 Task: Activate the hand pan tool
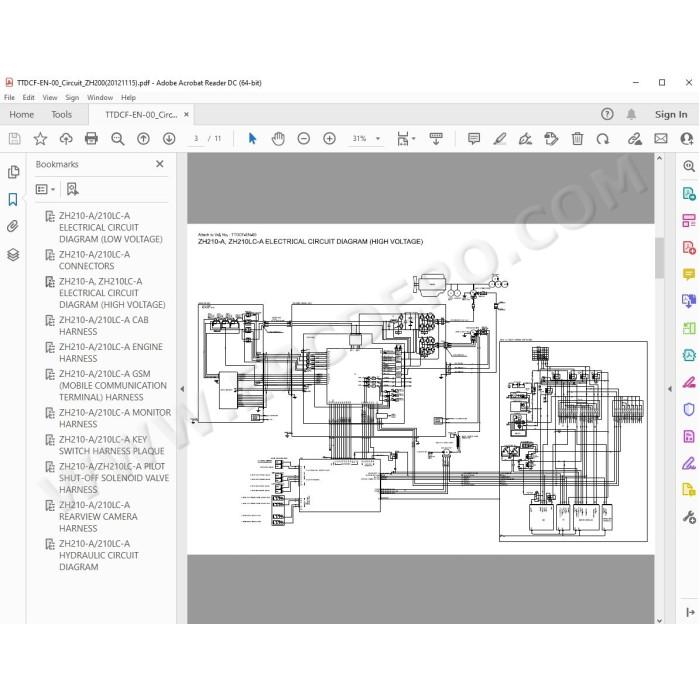click(x=278, y=139)
